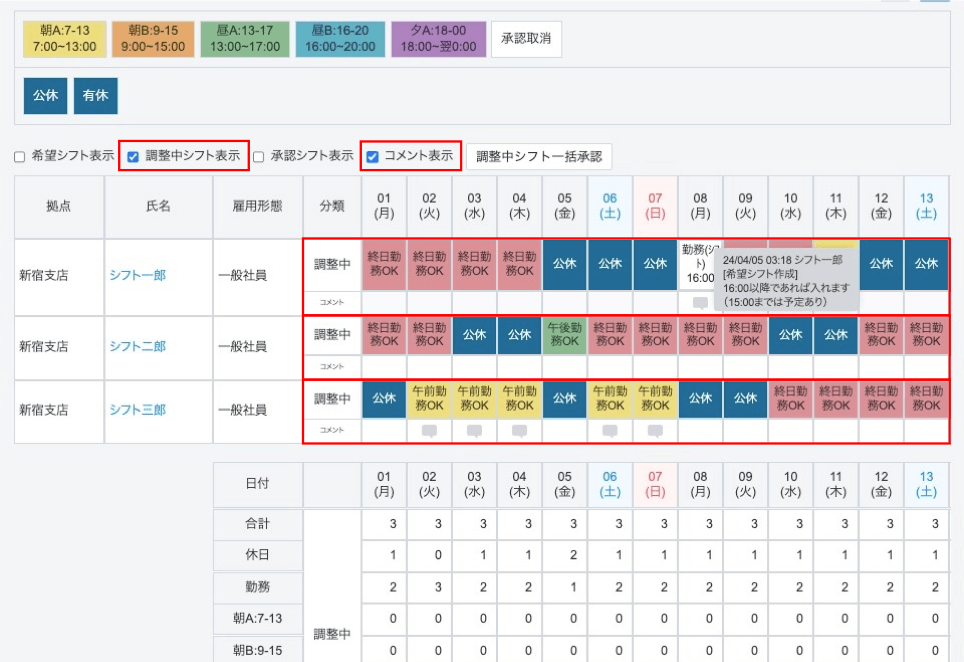View シフト三郎's comment on 06 (土)

[610, 431]
